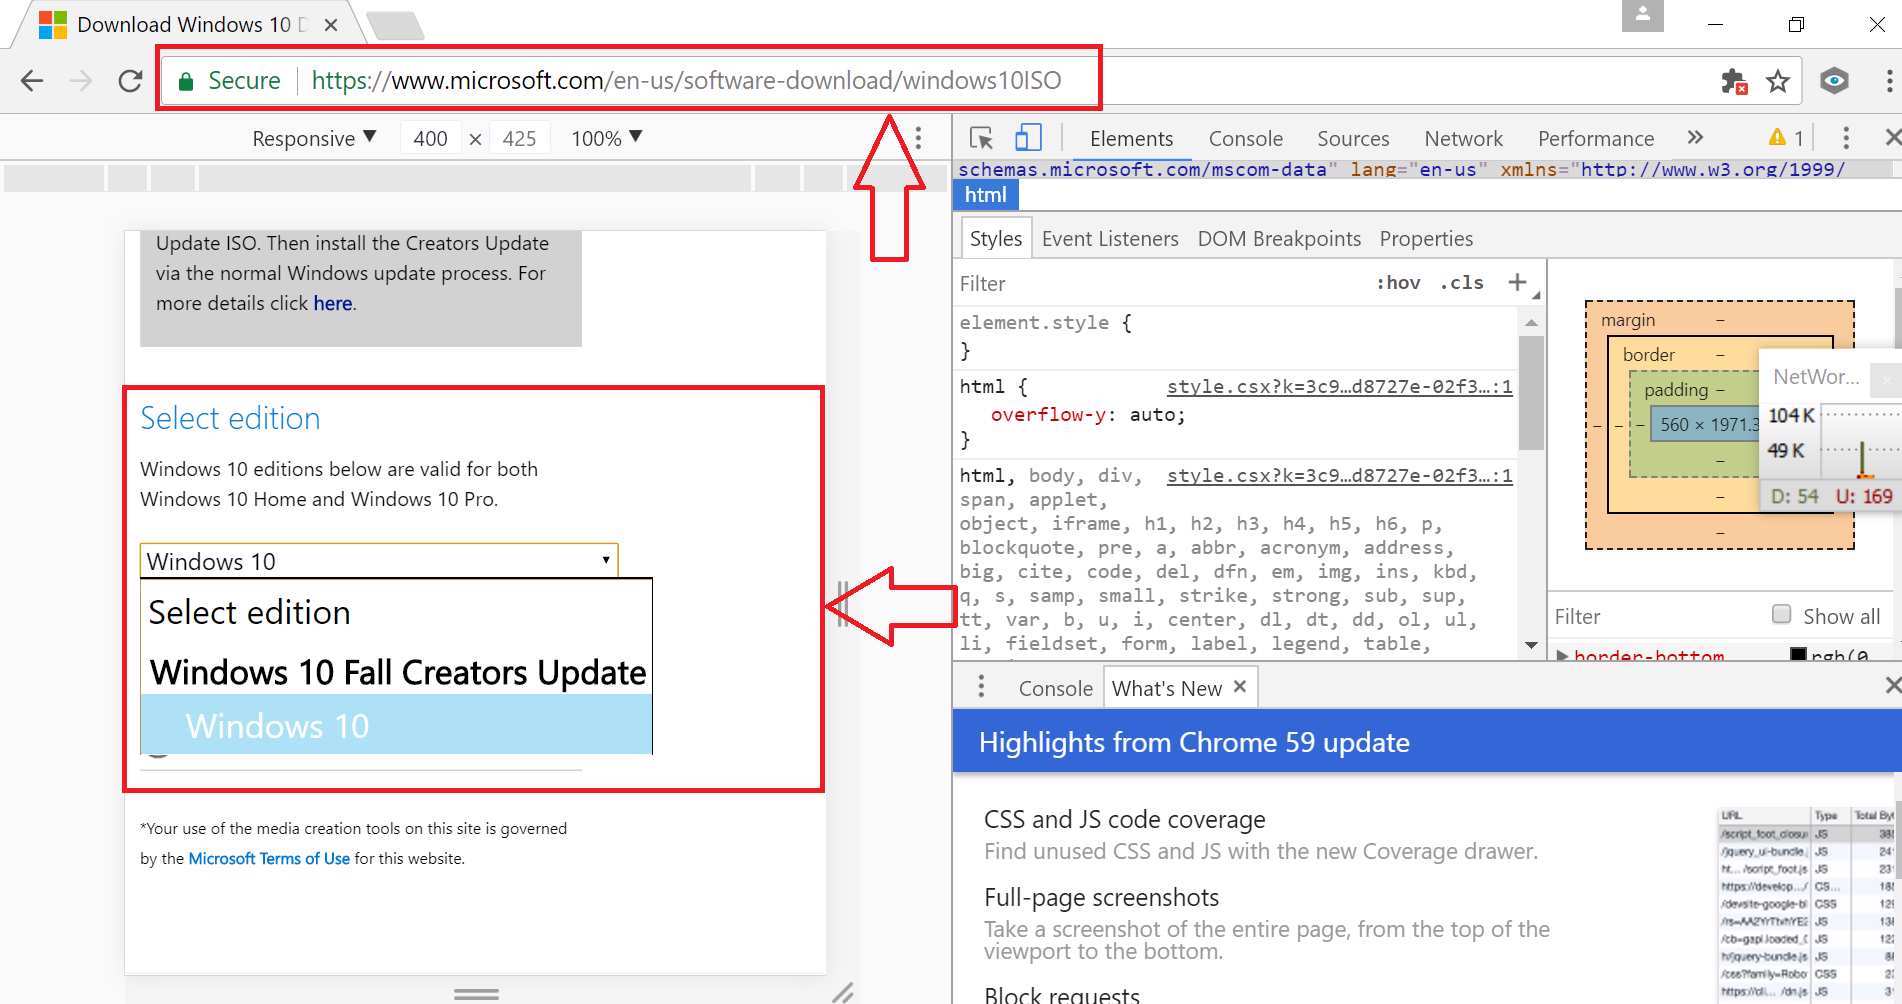Close the DevTools panel

(1892, 138)
